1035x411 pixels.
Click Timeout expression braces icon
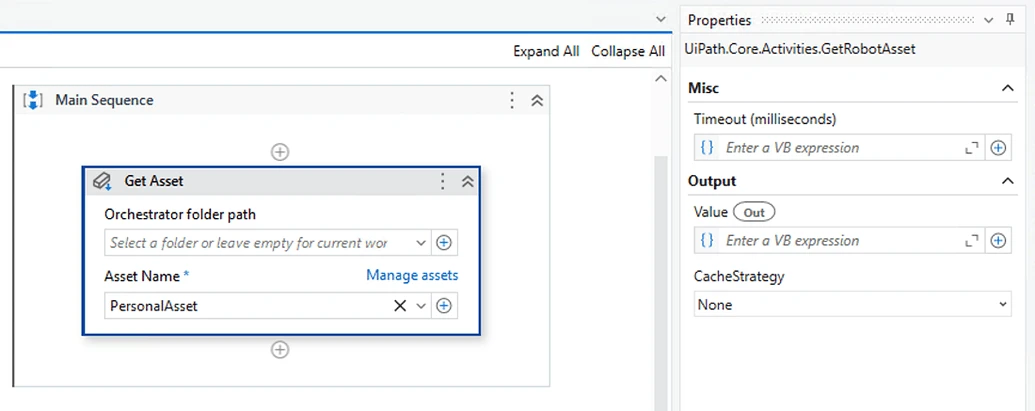[707, 148]
